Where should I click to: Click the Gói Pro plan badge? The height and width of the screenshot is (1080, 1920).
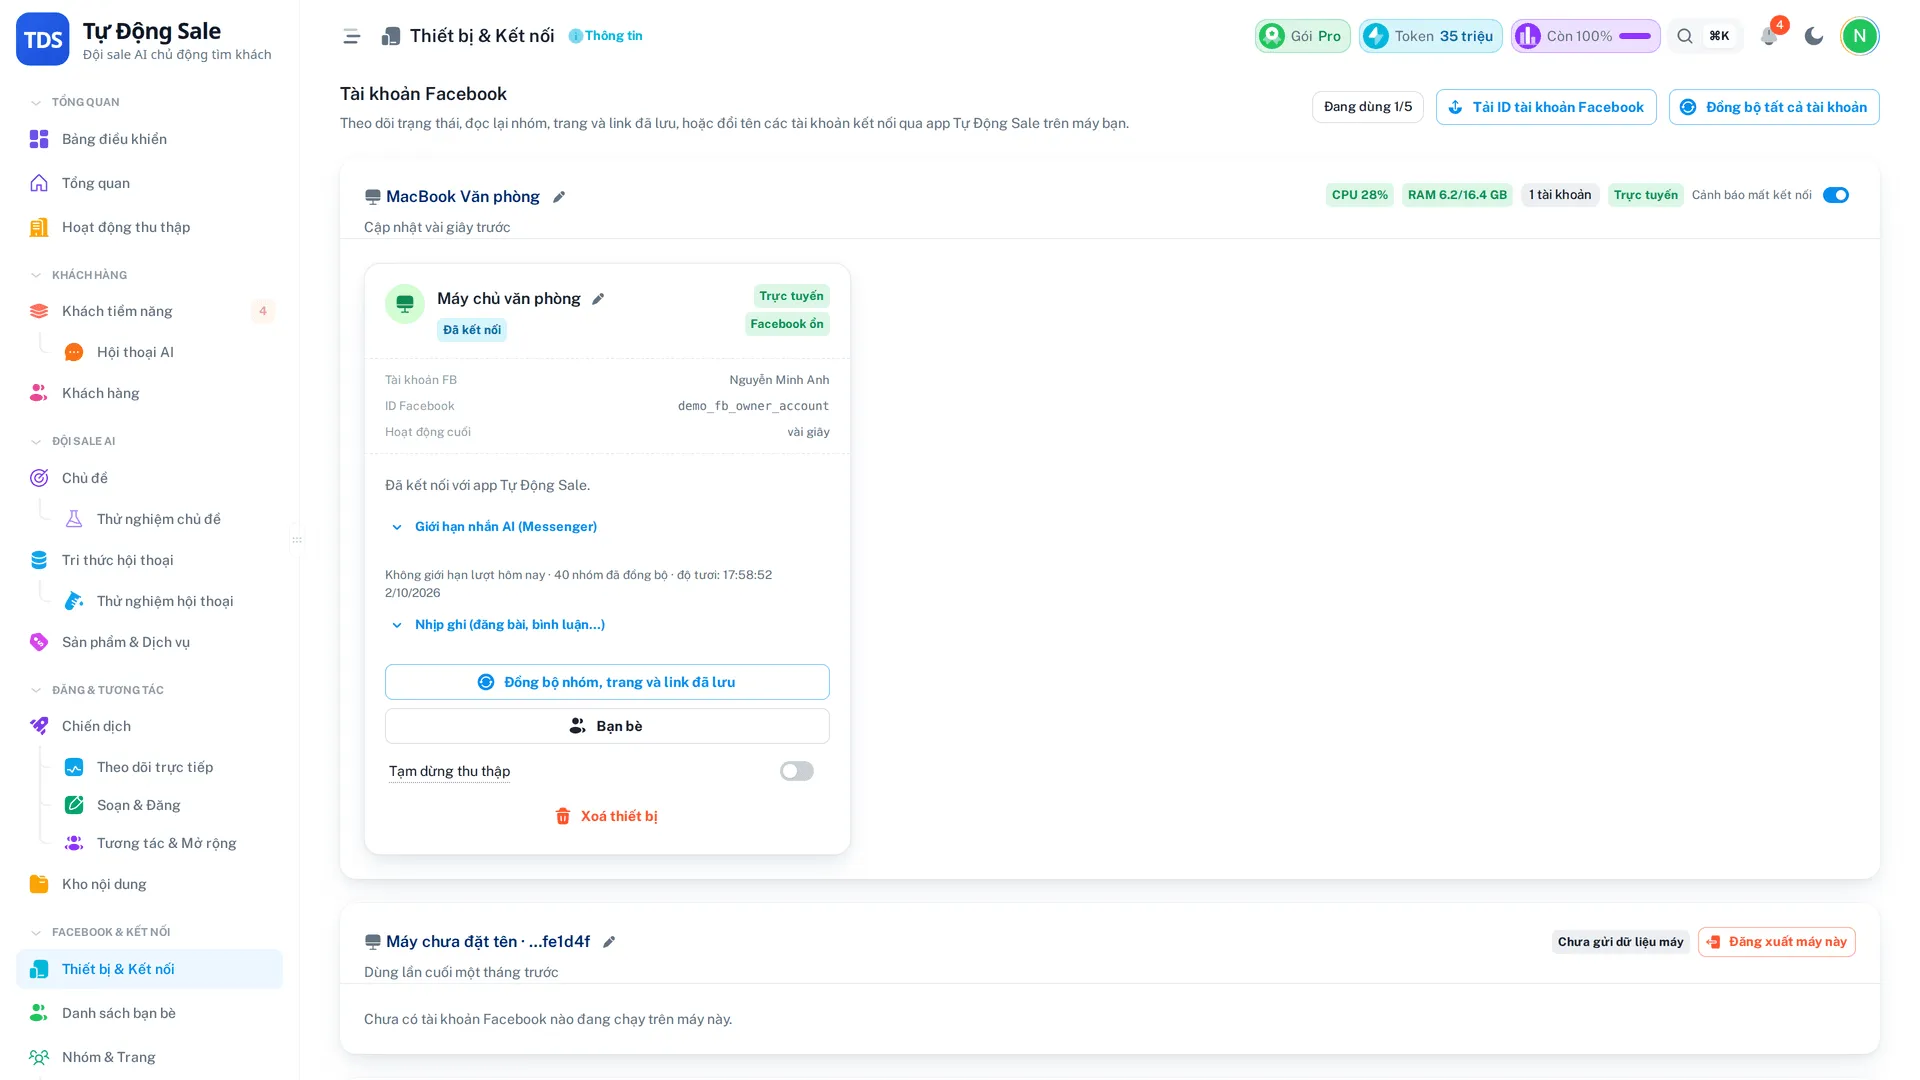click(1303, 36)
